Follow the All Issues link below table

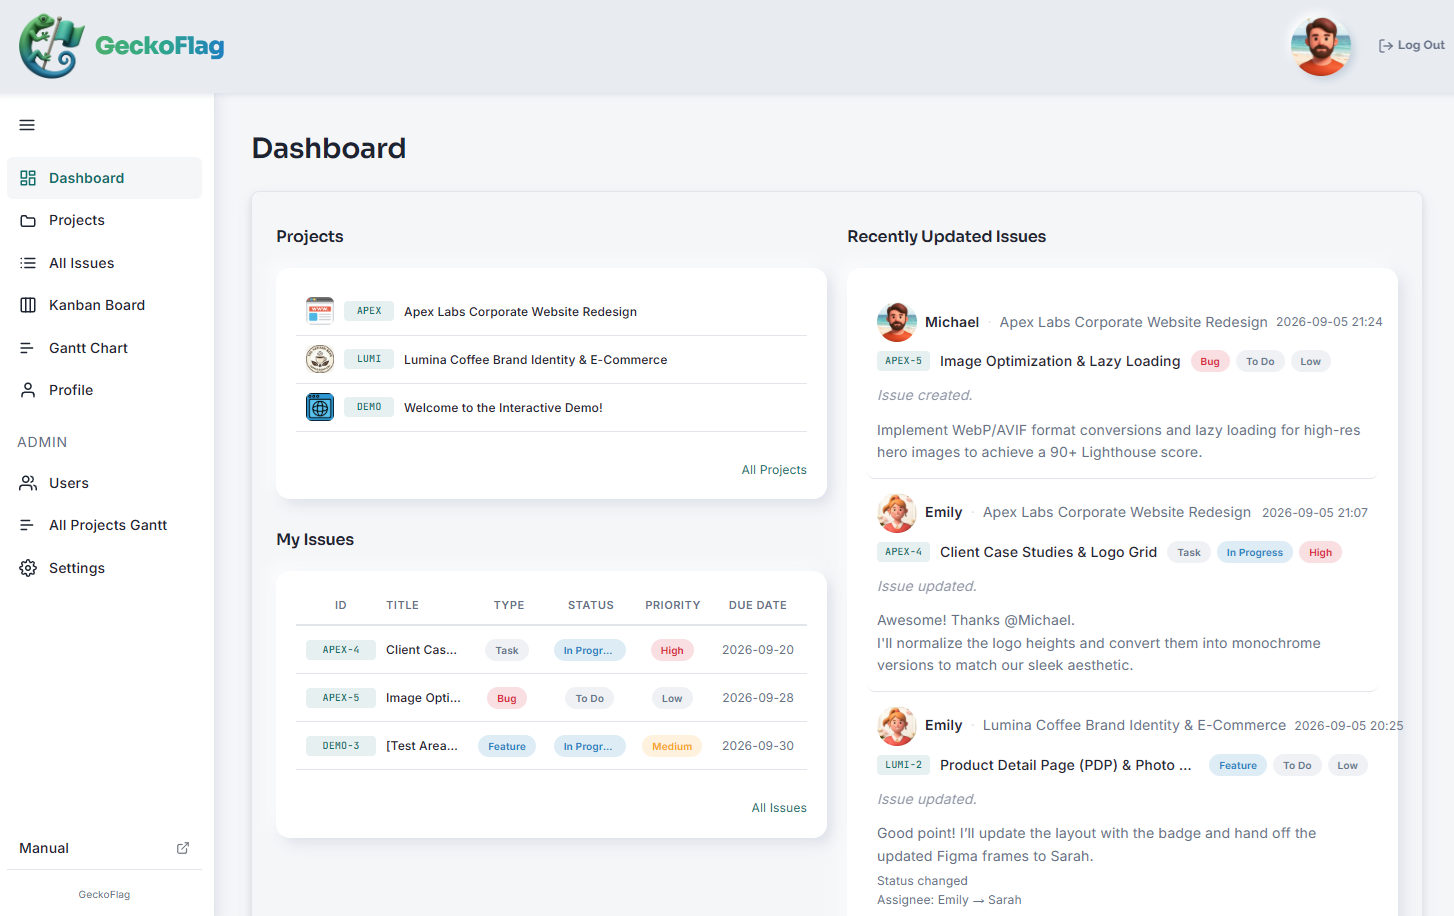(779, 808)
